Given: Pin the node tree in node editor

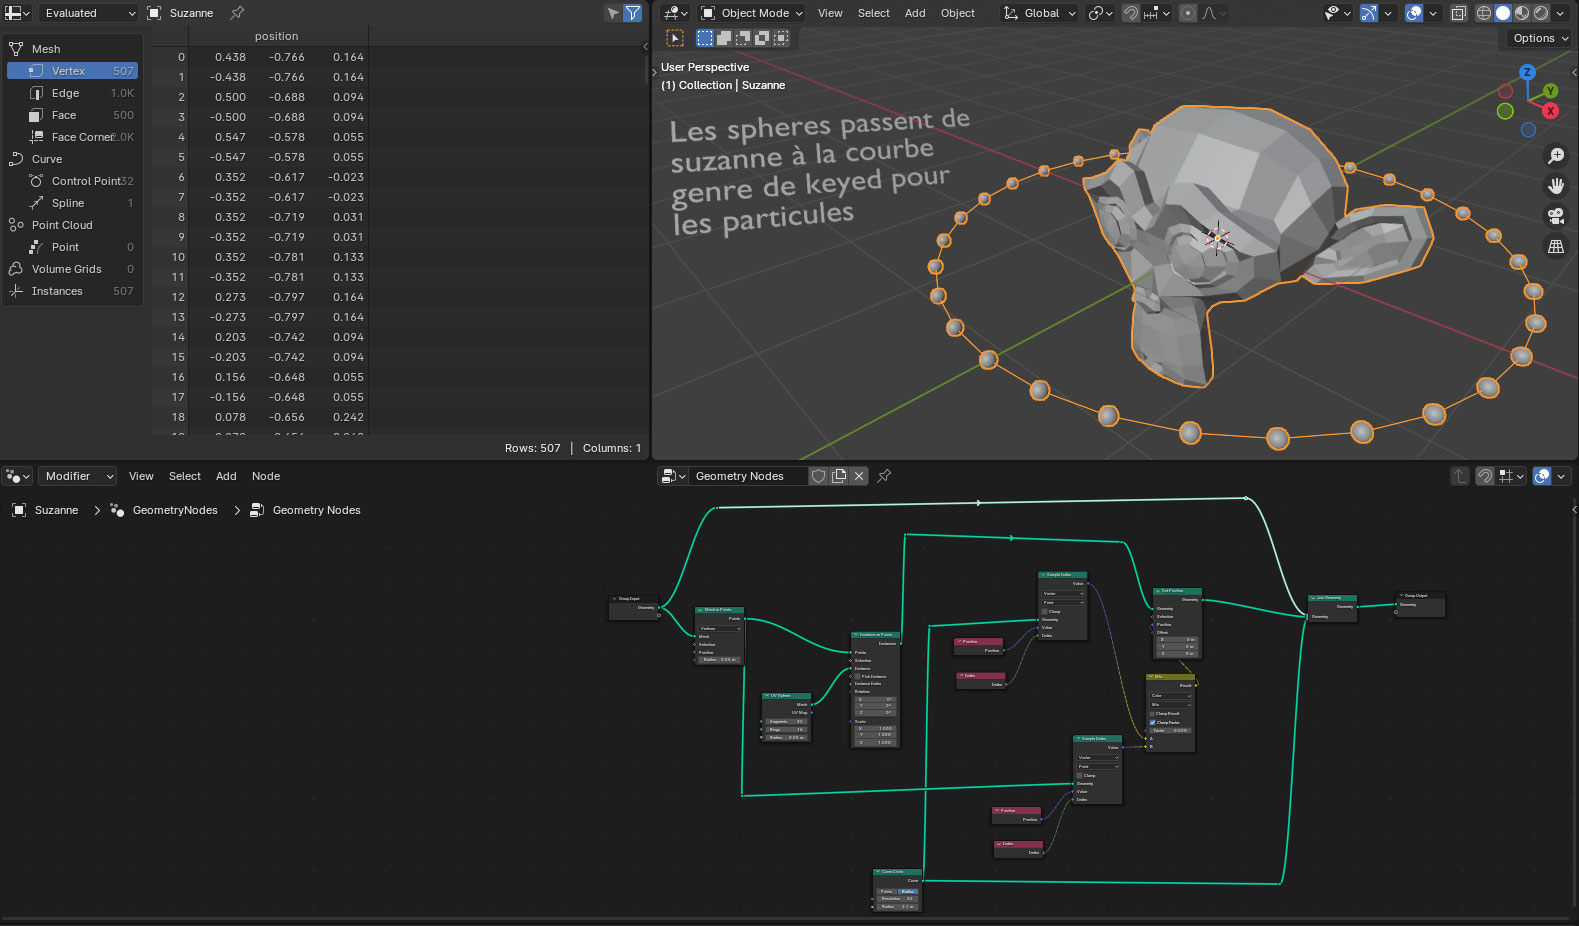Looking at the screenshot, I should click(884, 476).
